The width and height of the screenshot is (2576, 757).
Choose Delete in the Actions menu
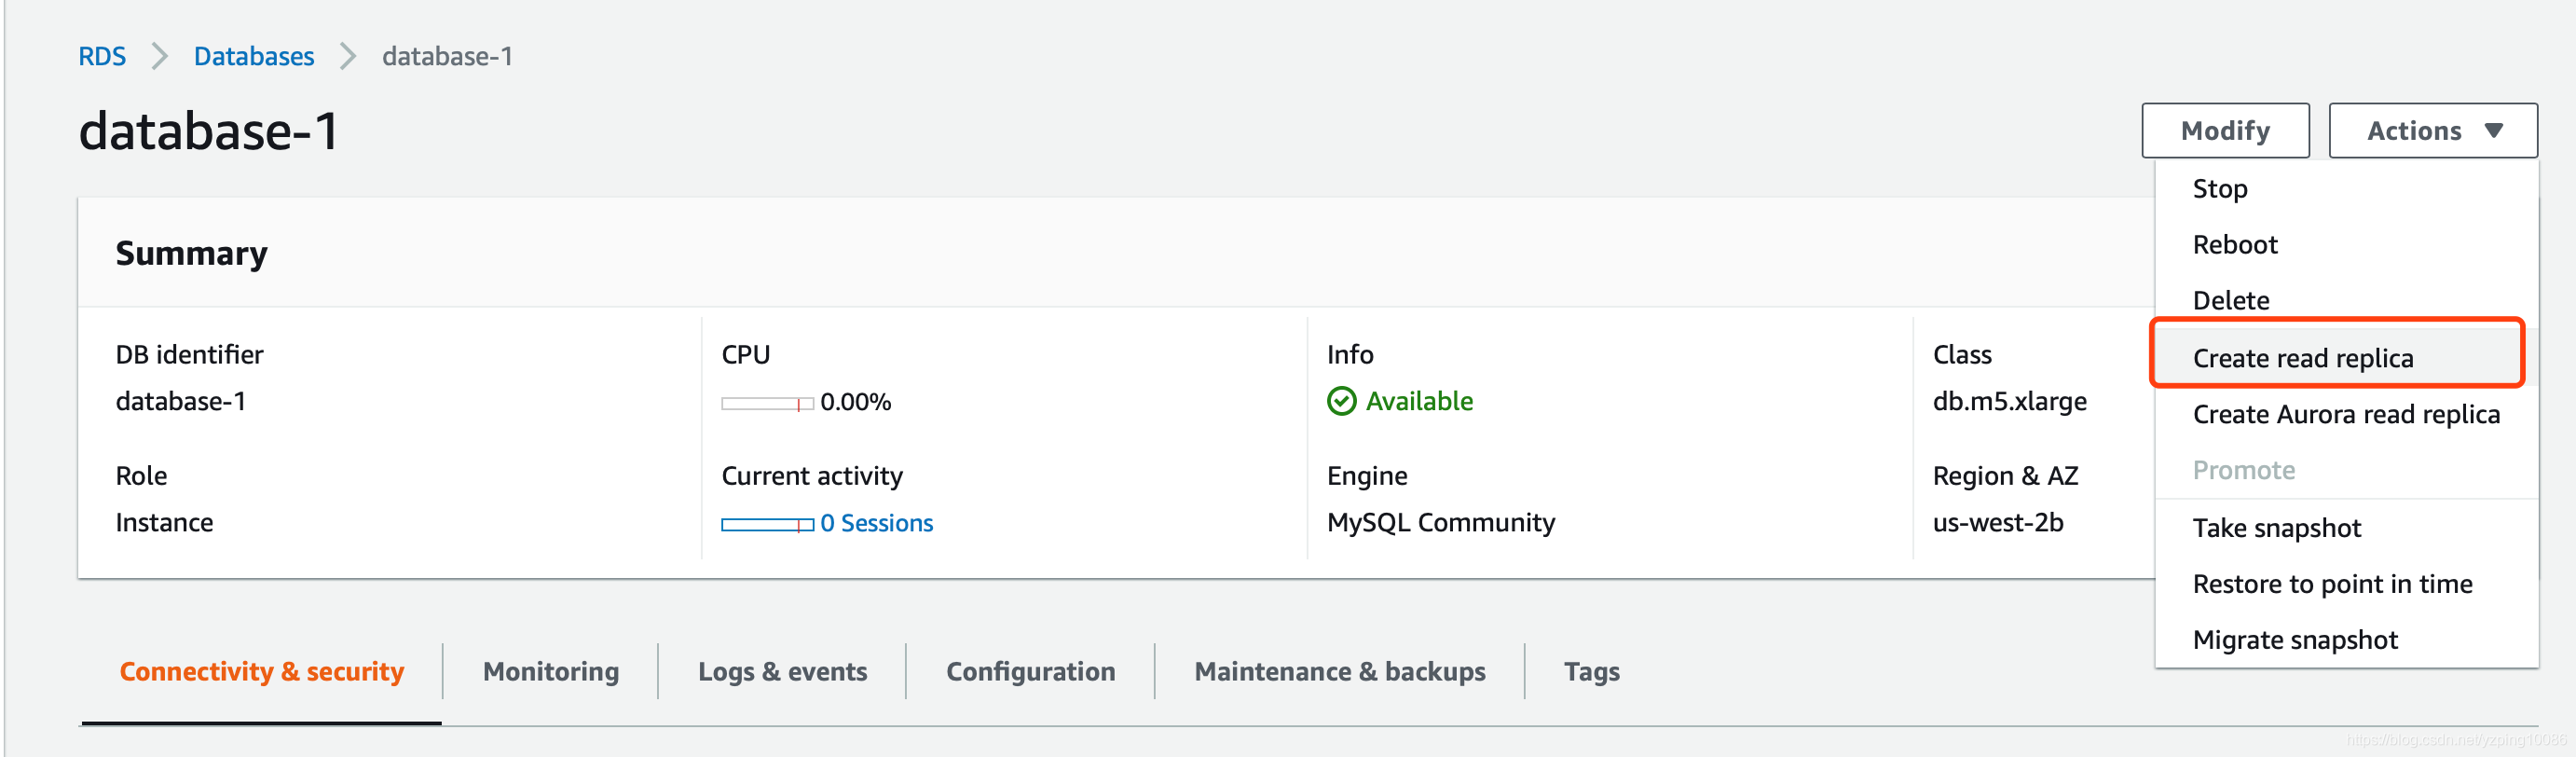pos(2230,300)
